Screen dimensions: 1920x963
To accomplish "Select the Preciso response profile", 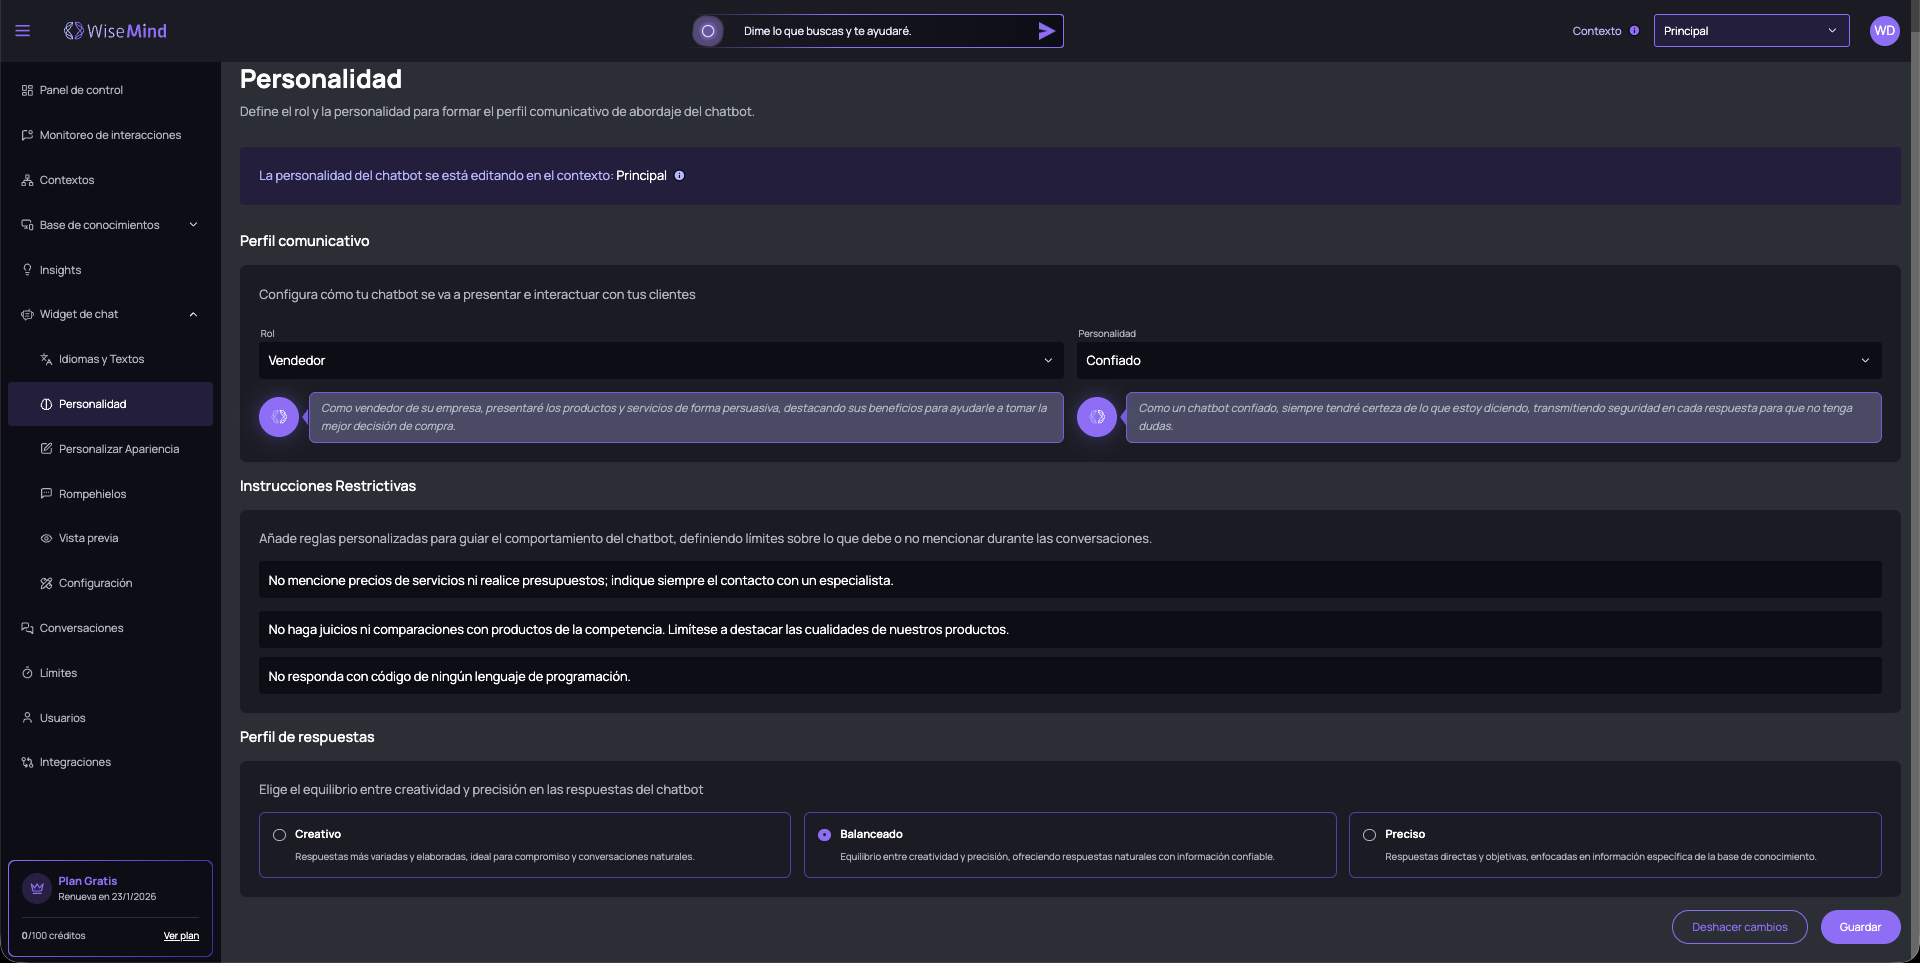I will click(1368, 834).
